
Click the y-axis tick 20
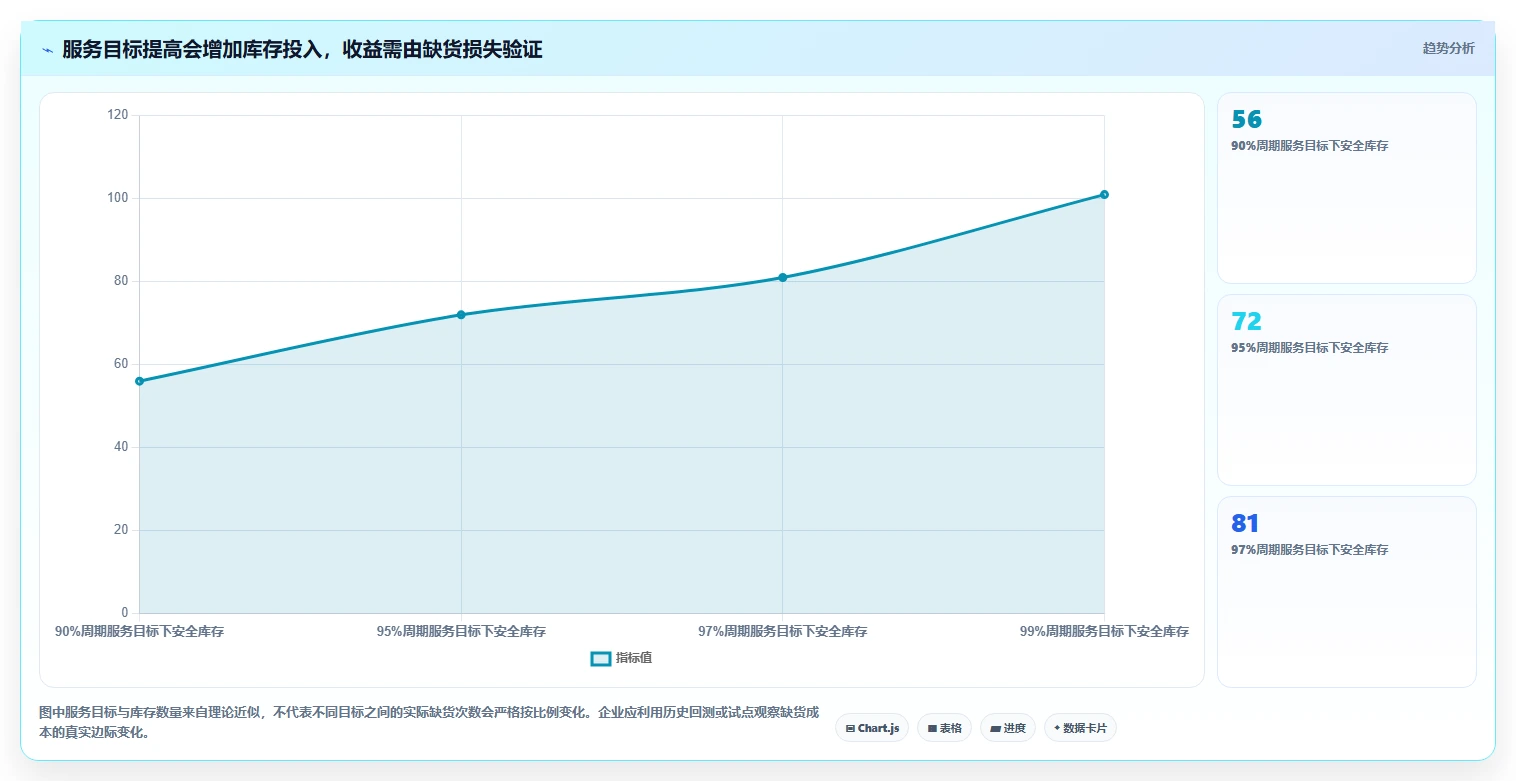[121, 530]
